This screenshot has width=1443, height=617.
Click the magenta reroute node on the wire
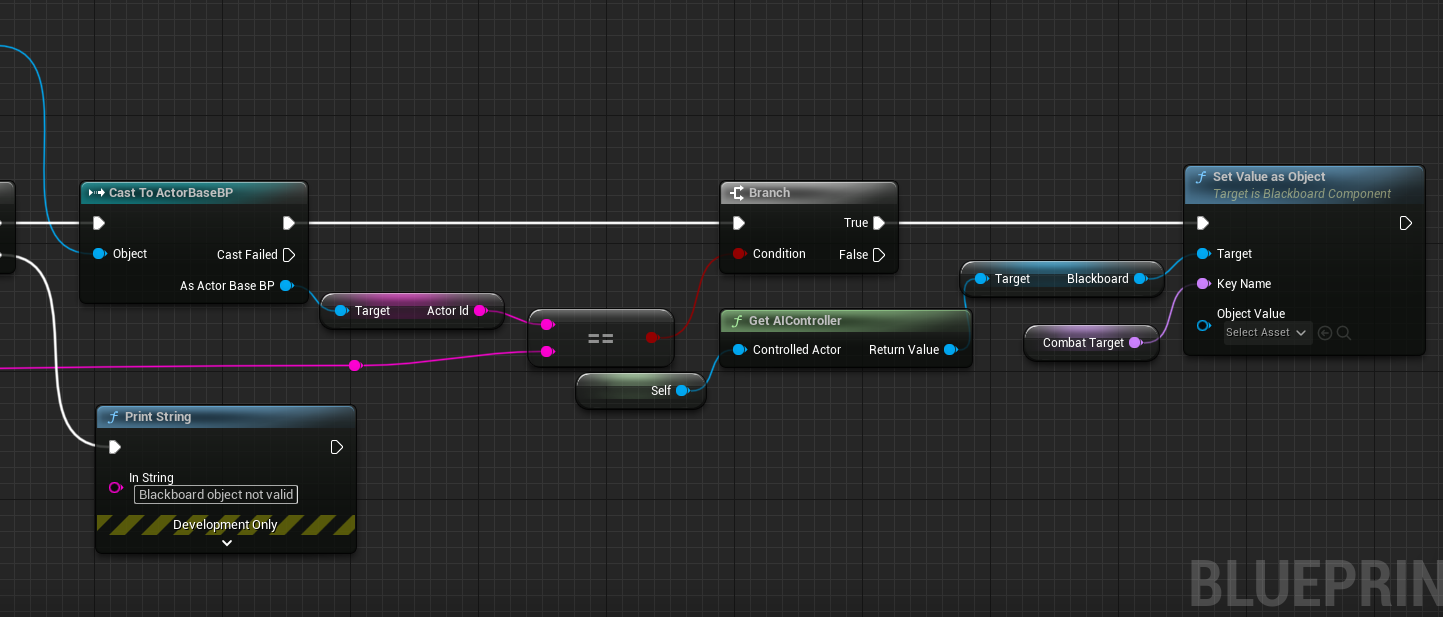(354, 366)
